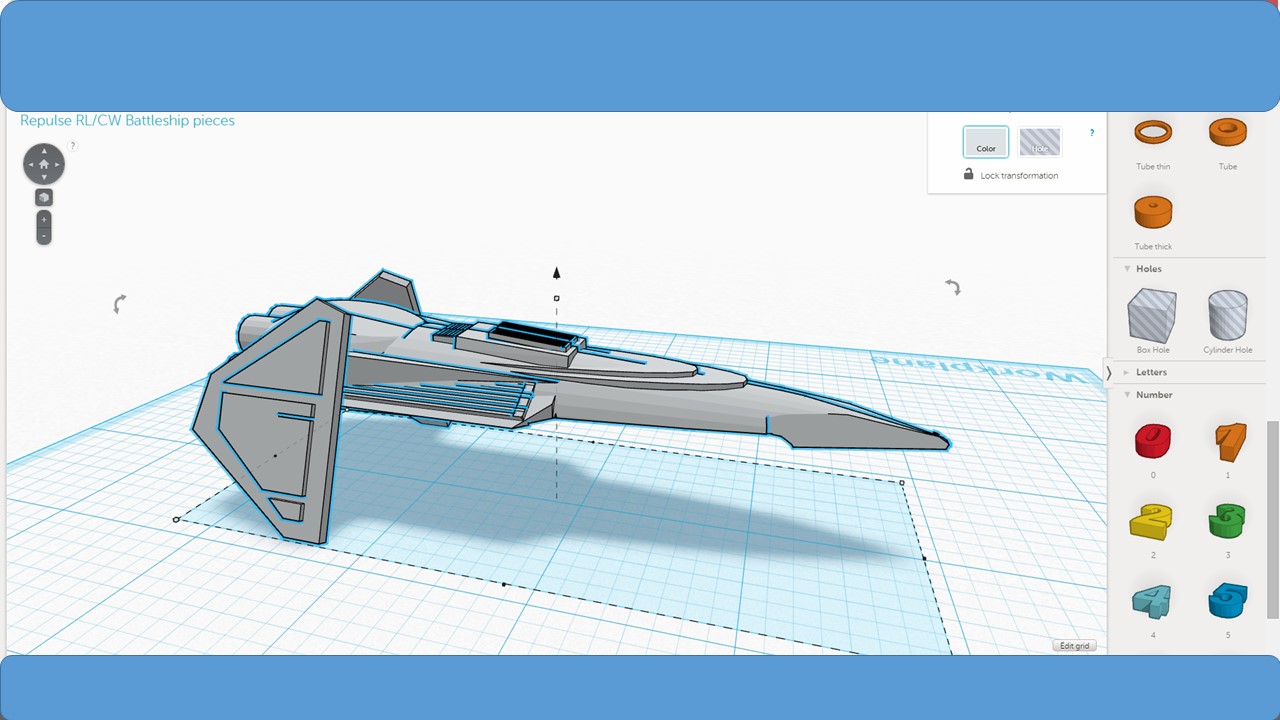Click the navigation help question mark
The image size is (1280, 720).
[x=72, y=146]
